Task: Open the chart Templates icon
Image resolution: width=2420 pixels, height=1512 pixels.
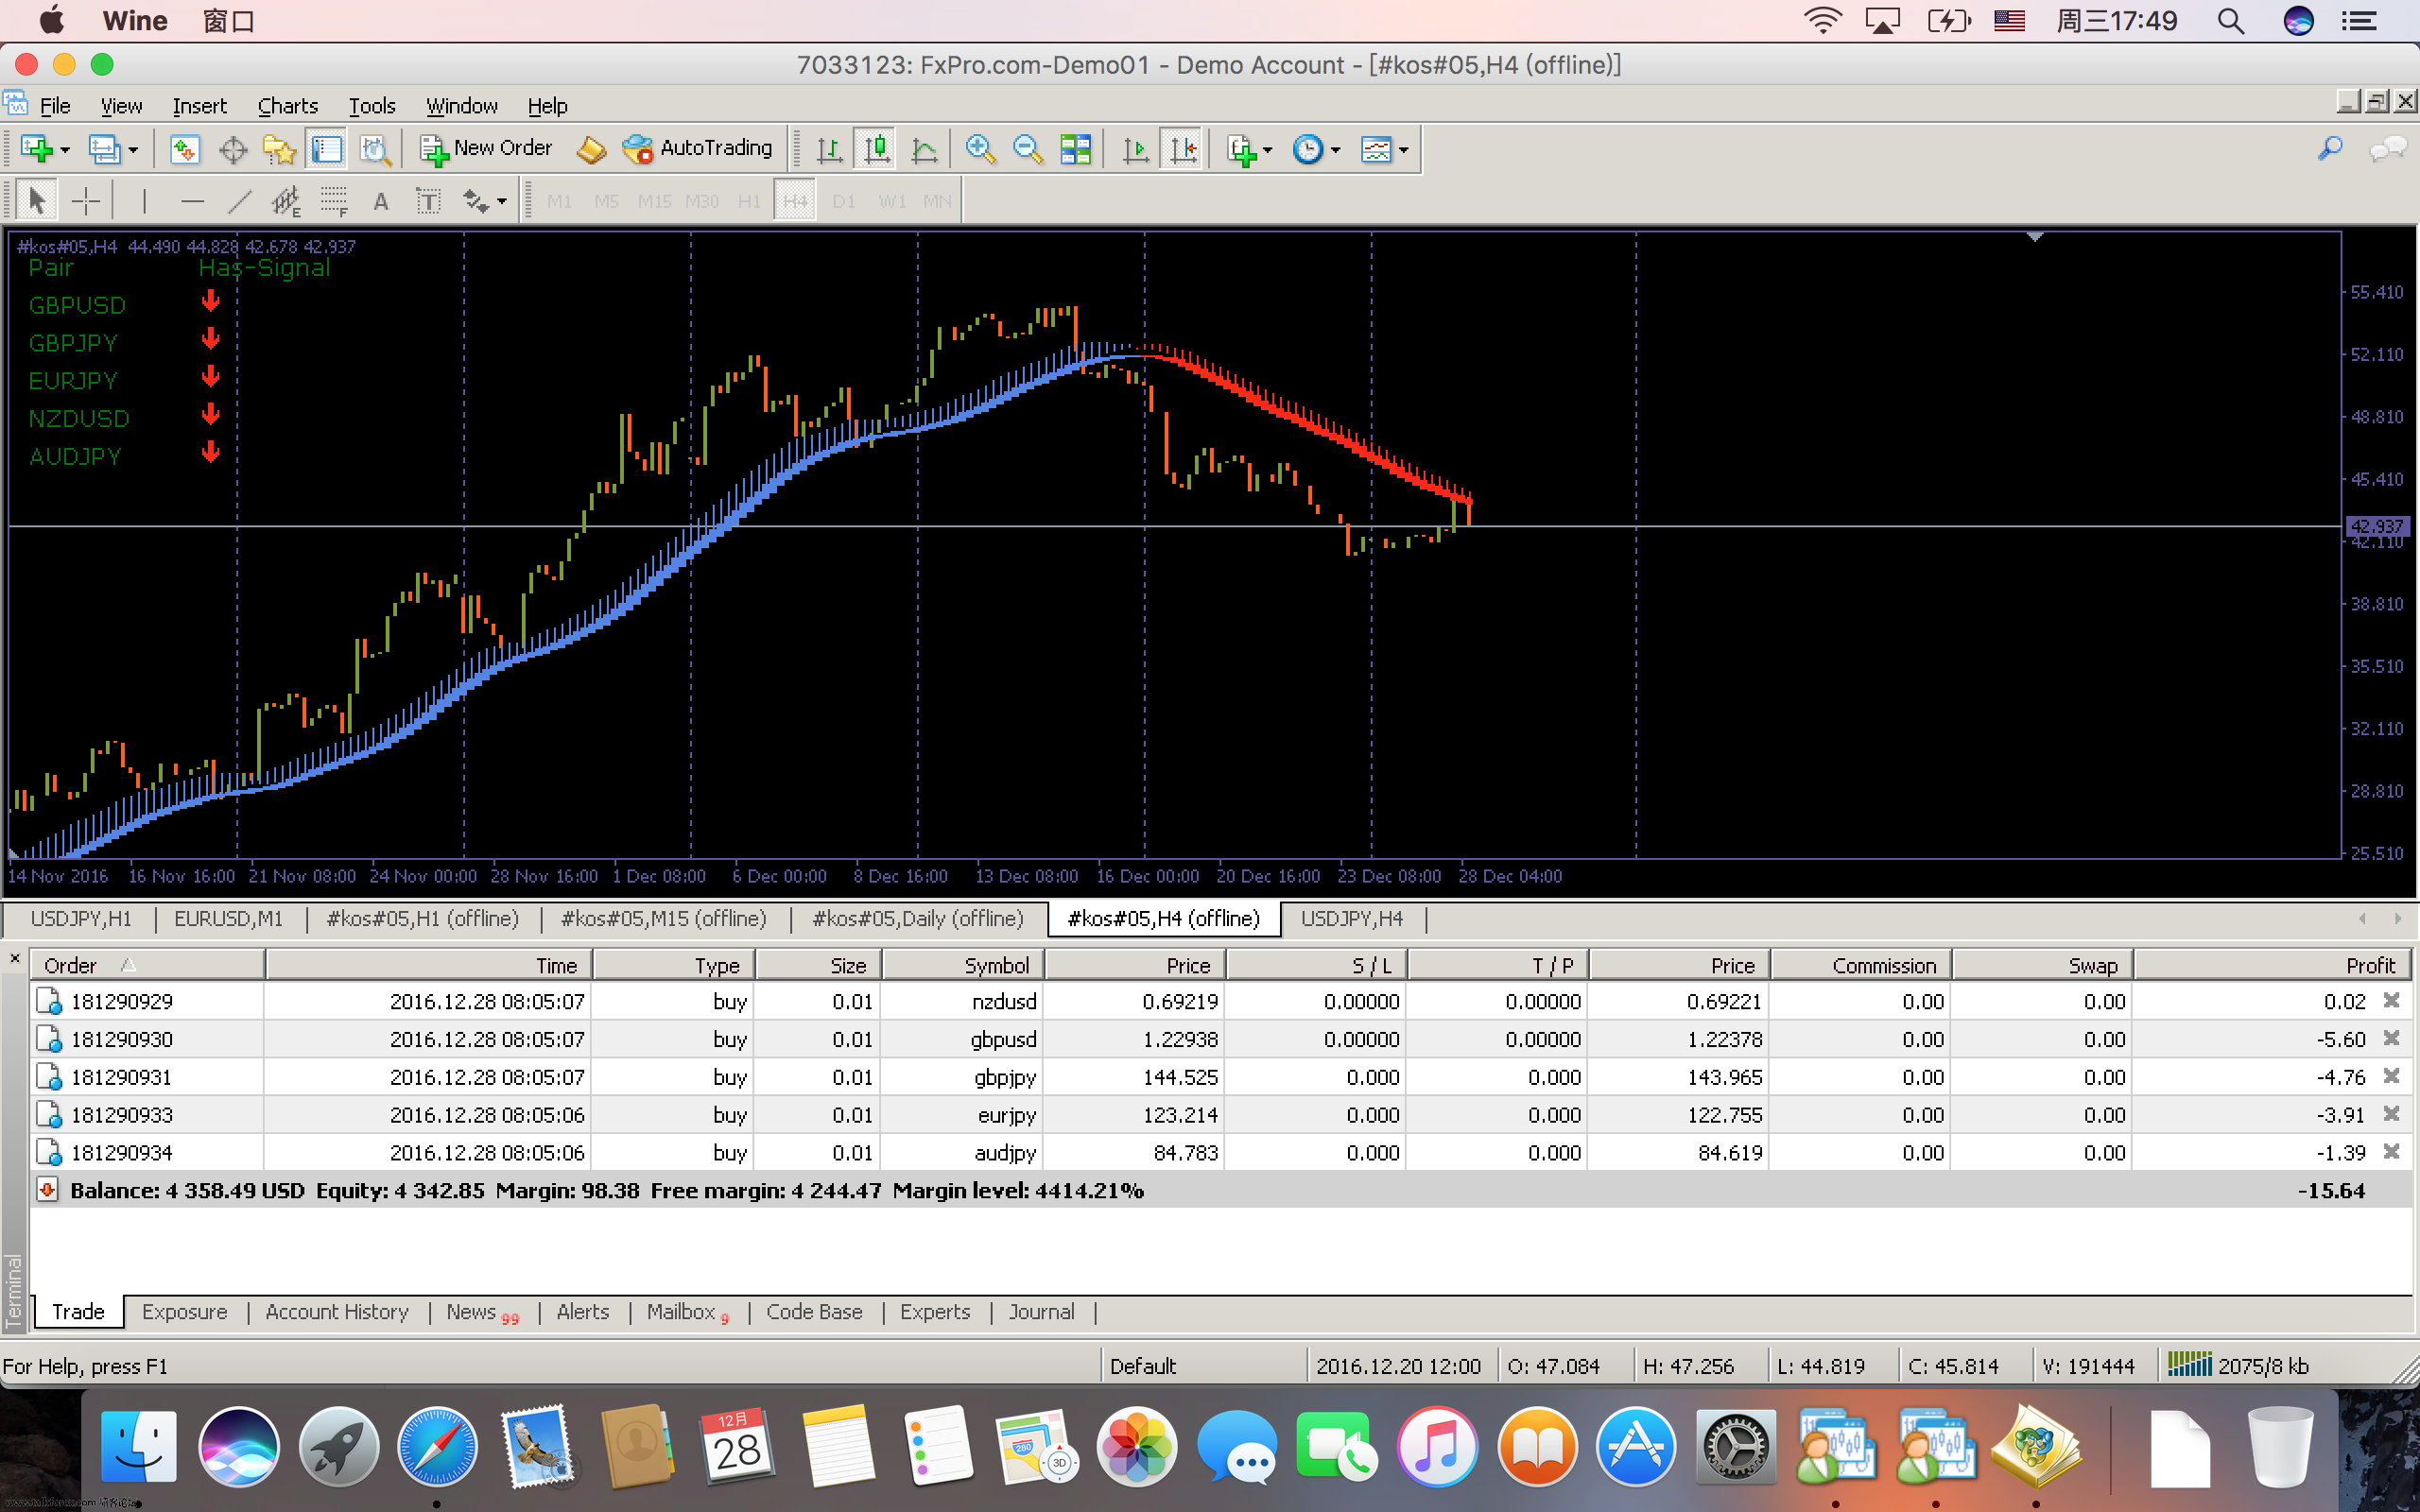Action: [x=1376, y=150]
